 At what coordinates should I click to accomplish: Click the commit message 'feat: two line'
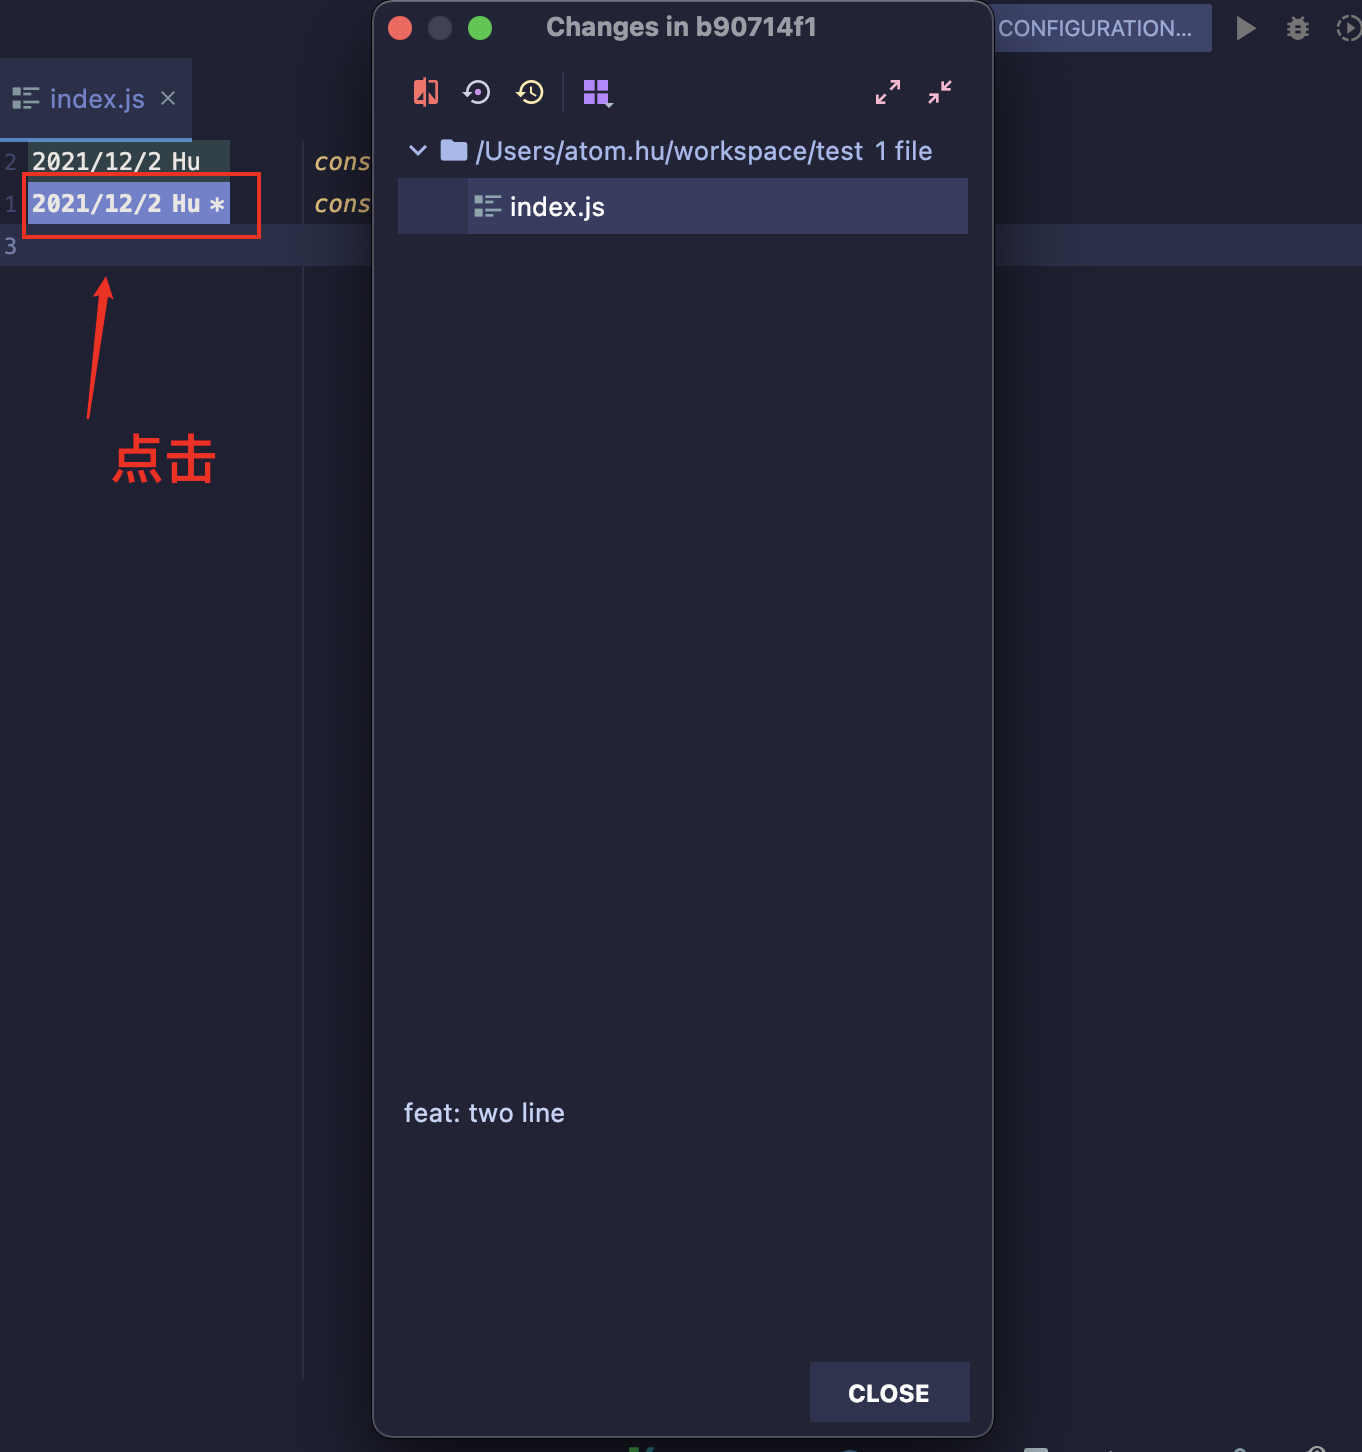484,1112
